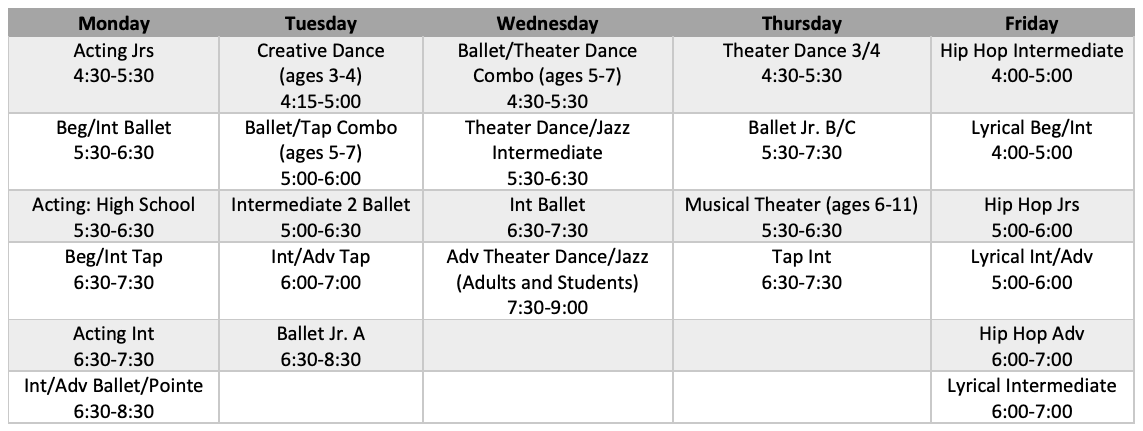Select the Thursday column header
The height and width of the screenshot is (431, 1143).
tap(801, 24)
